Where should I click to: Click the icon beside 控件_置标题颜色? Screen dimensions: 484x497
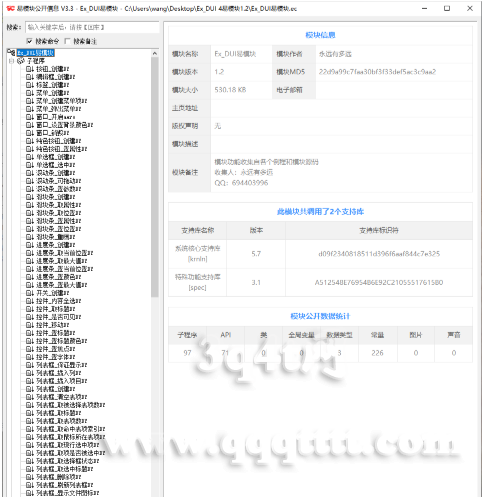click(x=30, y=341)
